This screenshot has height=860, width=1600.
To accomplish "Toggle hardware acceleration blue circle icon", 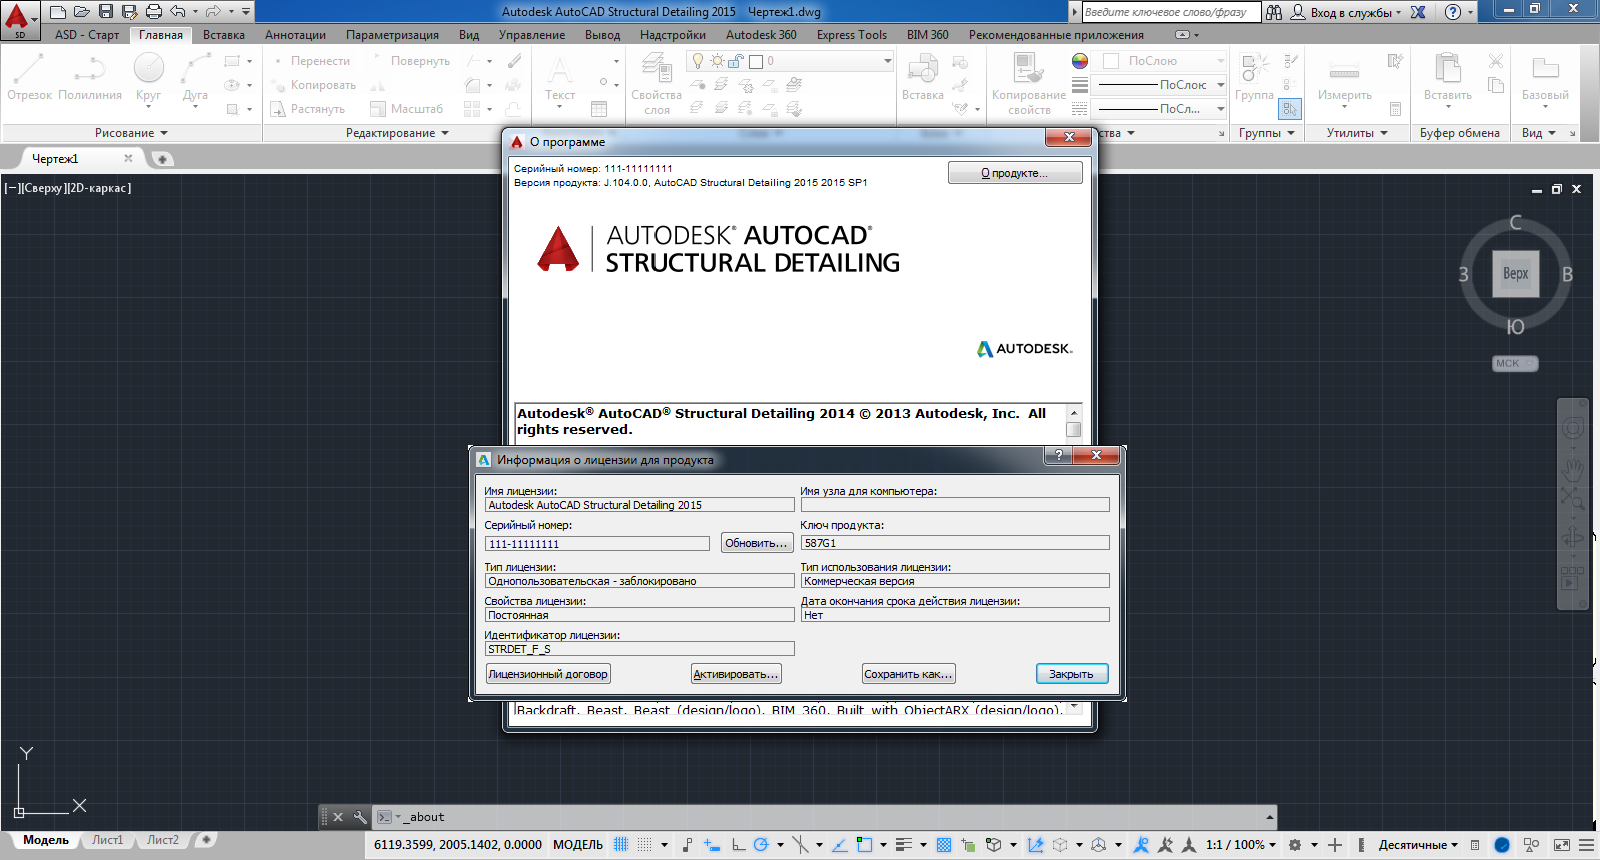I will tap(1502, 845).
